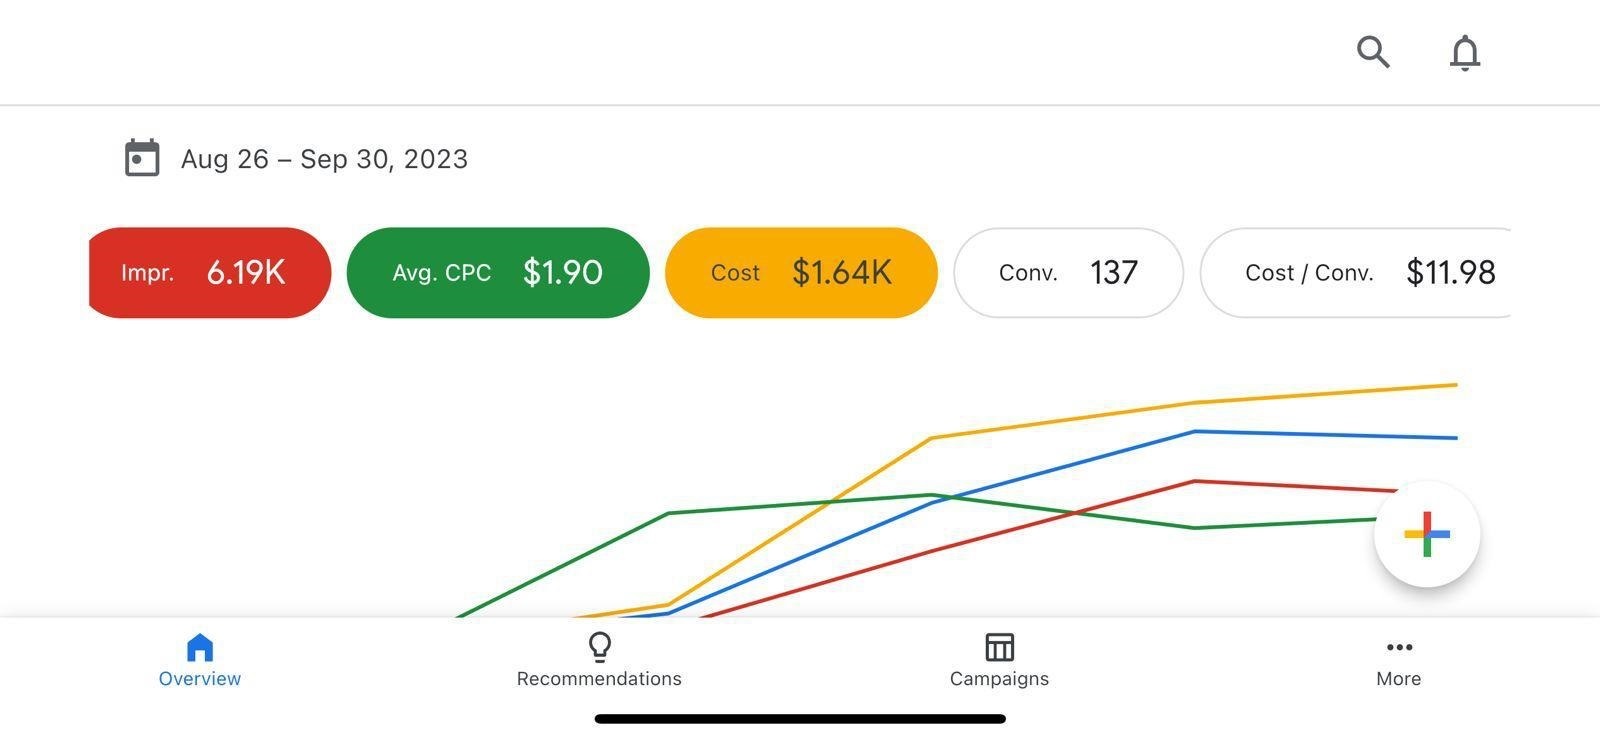Toggle the yellow Cost metric chip

click(801, 272)
